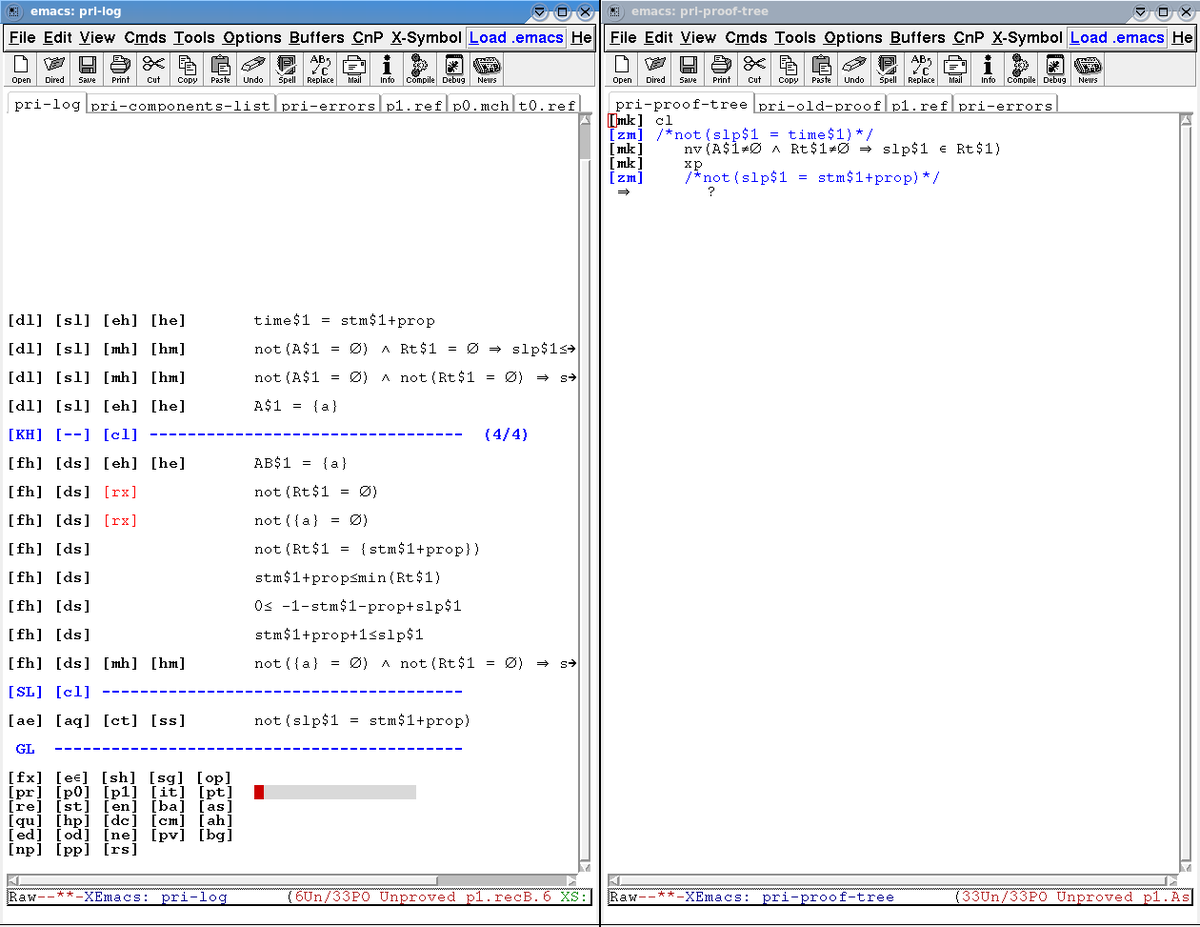Click Print icon in pri-log toolbar

(x=121, y=68)
